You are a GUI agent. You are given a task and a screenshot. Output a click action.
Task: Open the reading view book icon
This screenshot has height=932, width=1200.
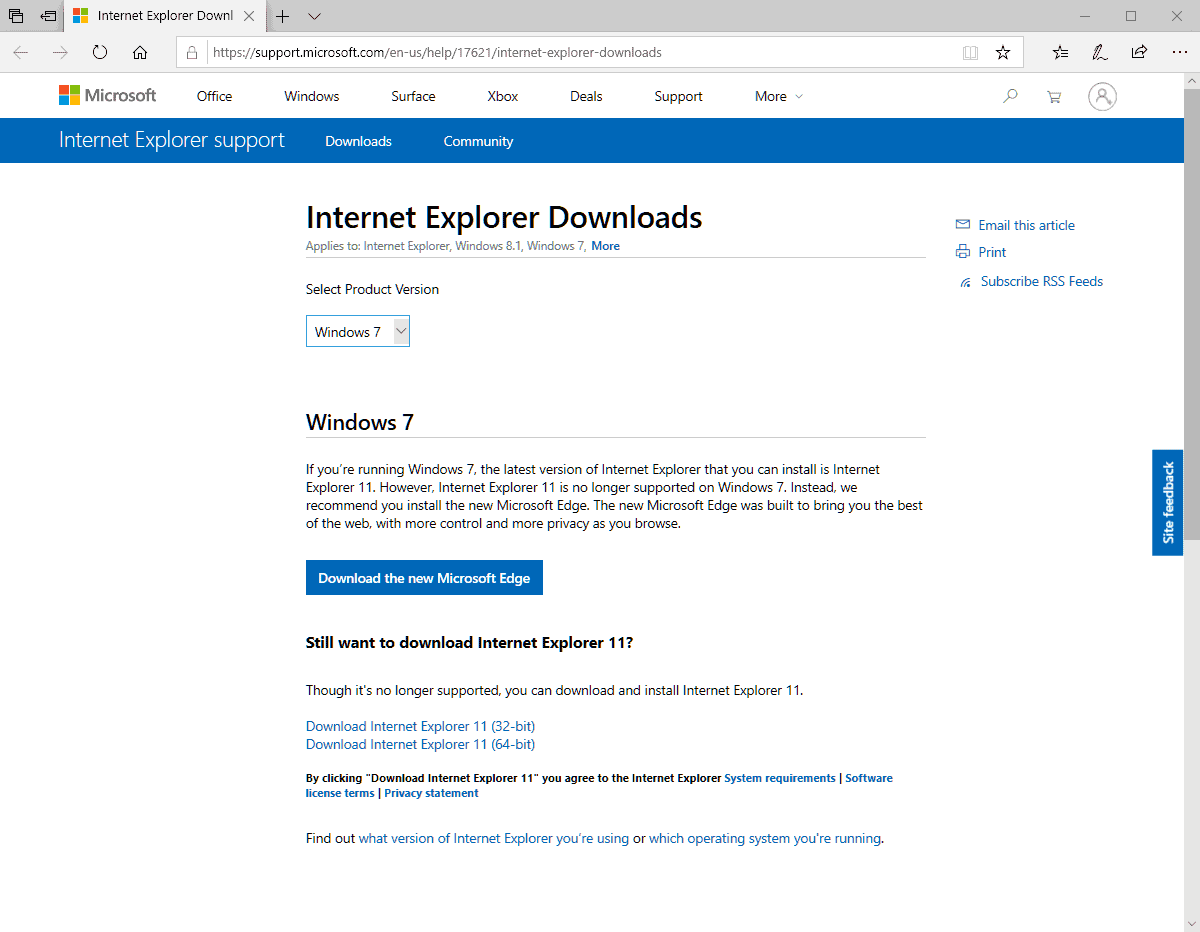point(970,52)
